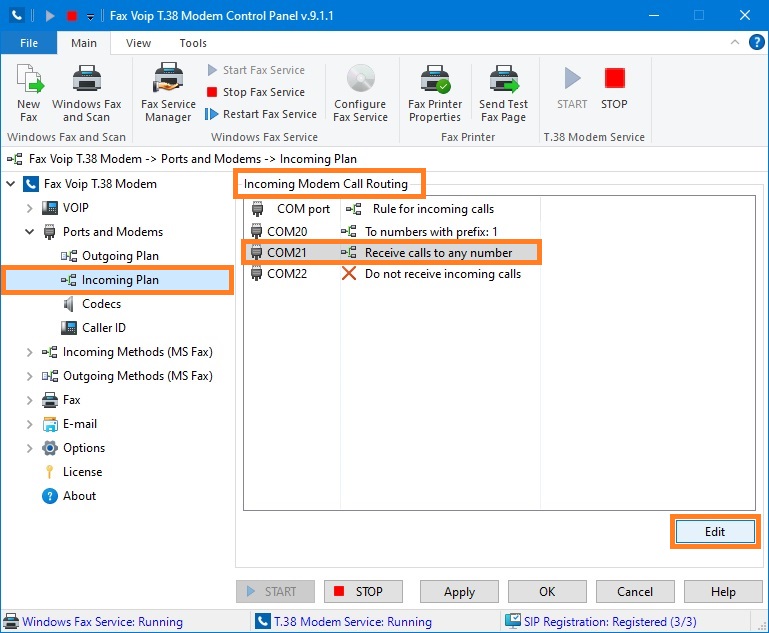Select the COM20 routing row
This screenshot has width=769, height=633.
click(391, 231)
